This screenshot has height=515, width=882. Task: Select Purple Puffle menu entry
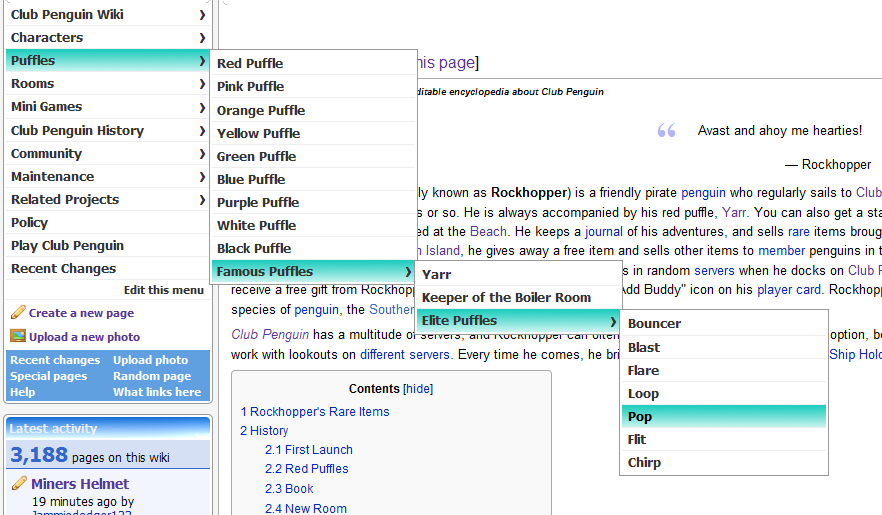[x=313, y=202]
